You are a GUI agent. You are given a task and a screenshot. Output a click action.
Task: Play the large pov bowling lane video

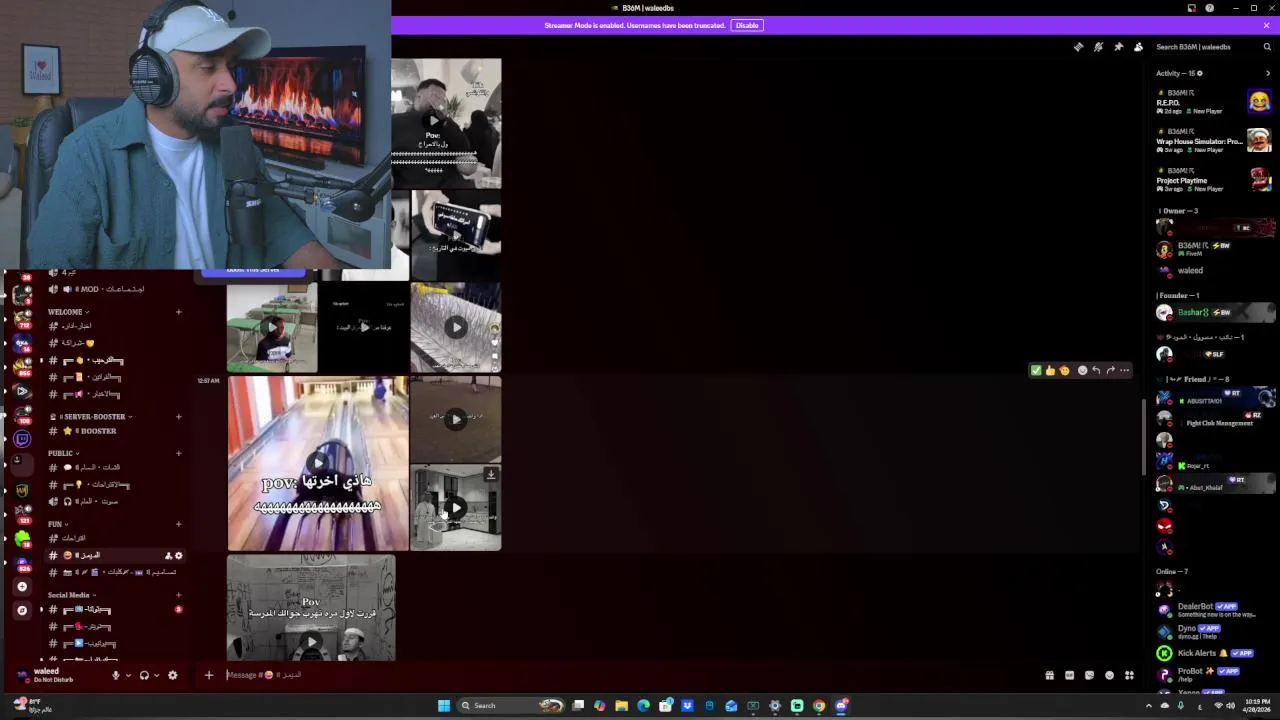coord(318,463)
